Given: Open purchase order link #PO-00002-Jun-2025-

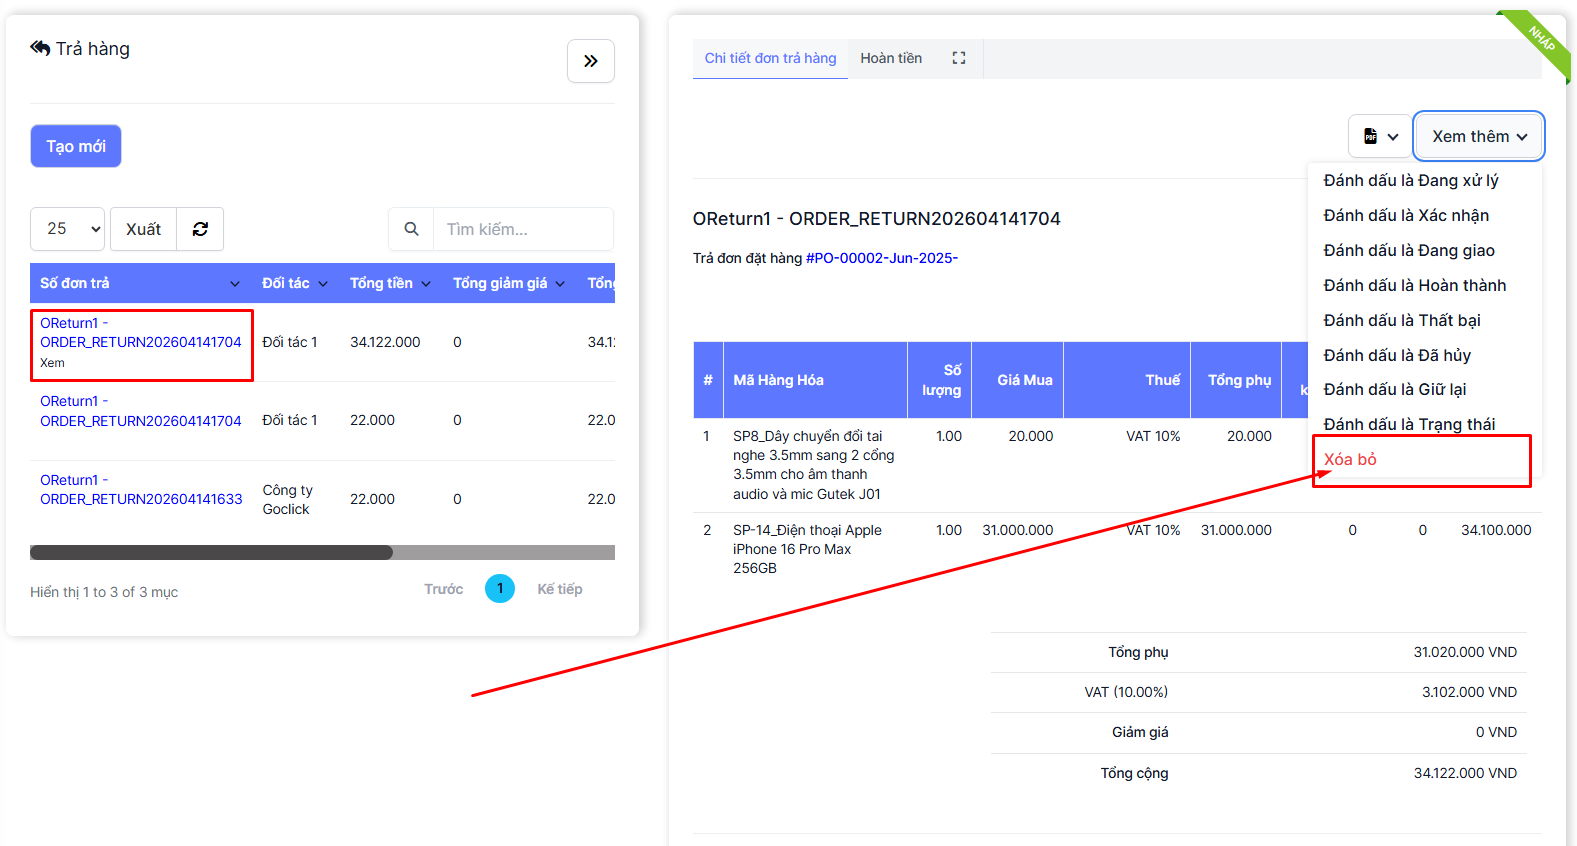Looking at the screenshot, I should point(881,258).
